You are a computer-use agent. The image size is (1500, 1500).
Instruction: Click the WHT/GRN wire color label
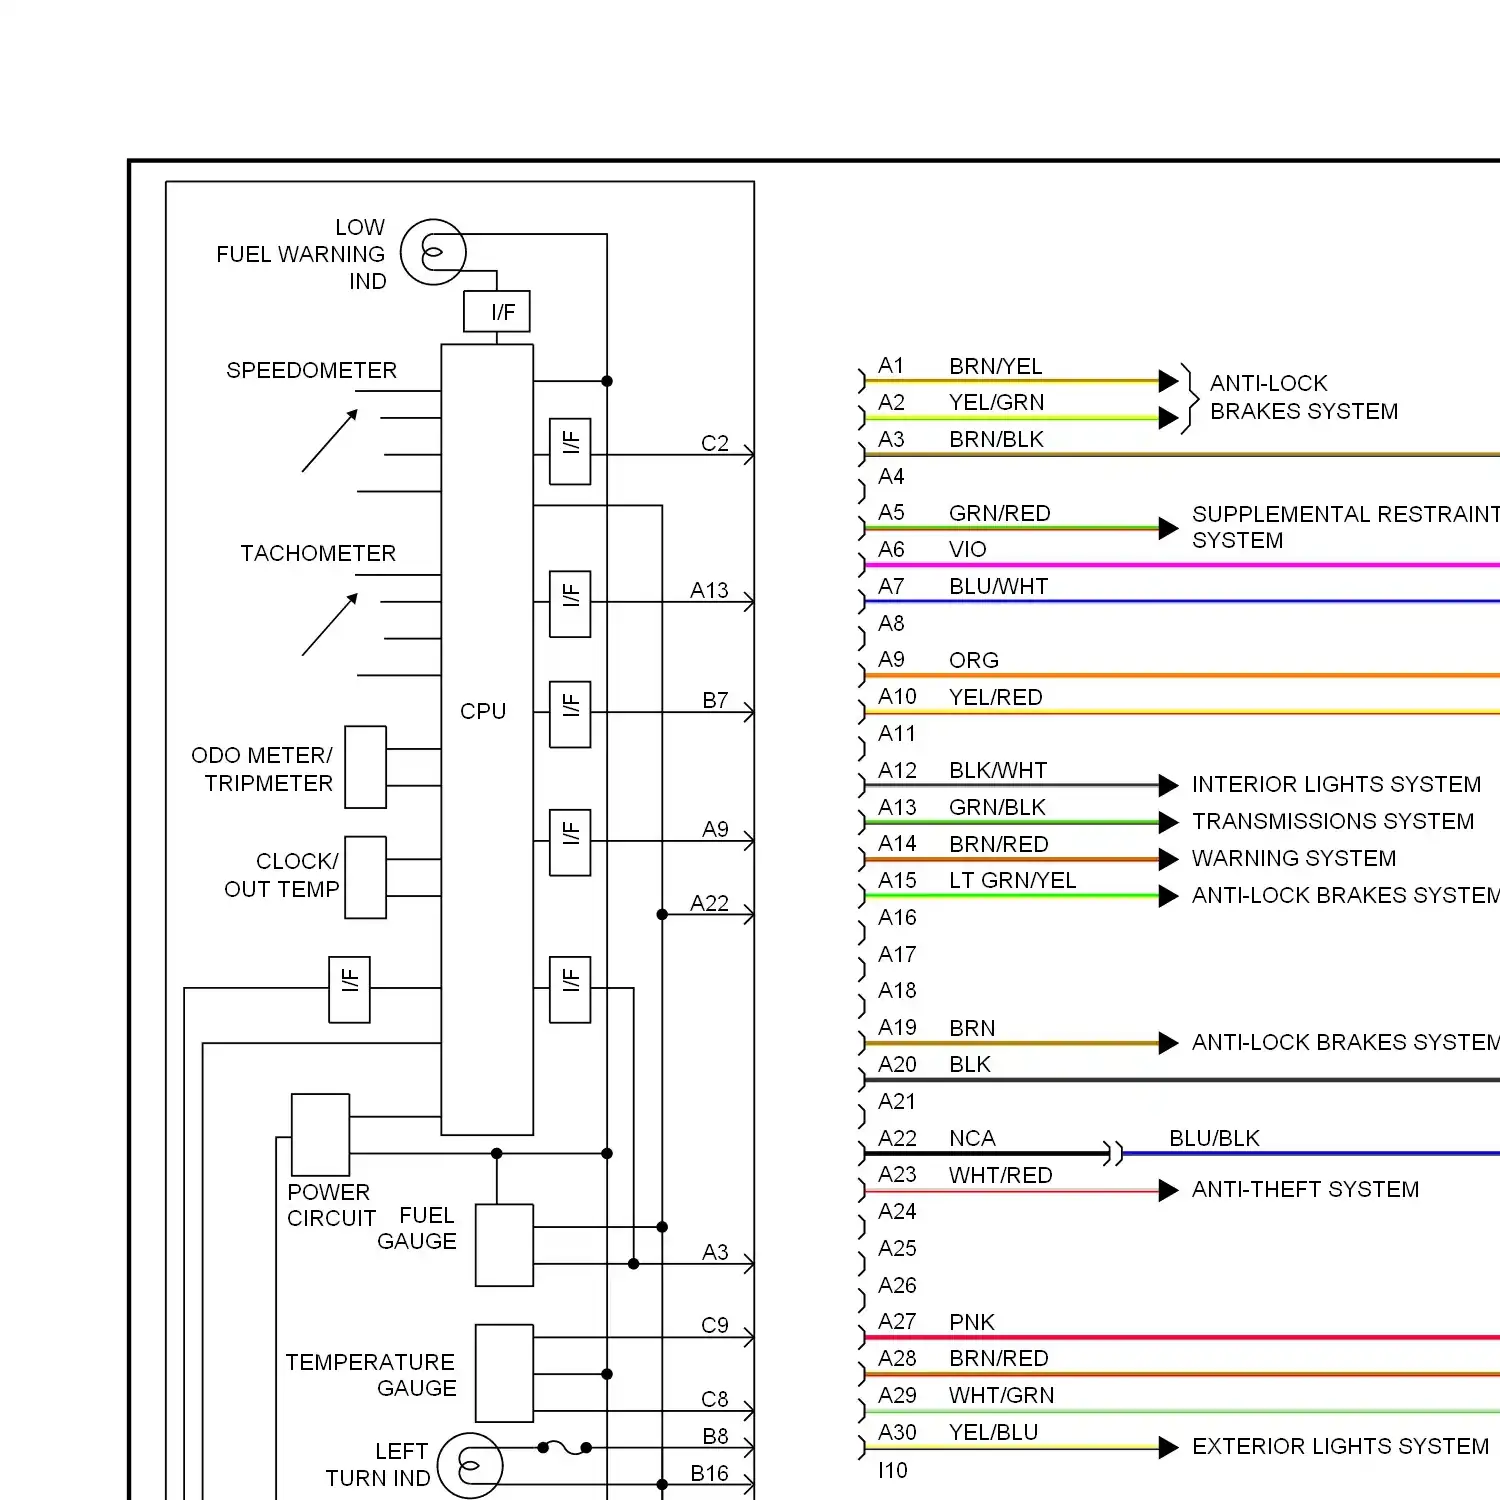[1002, 1395]
